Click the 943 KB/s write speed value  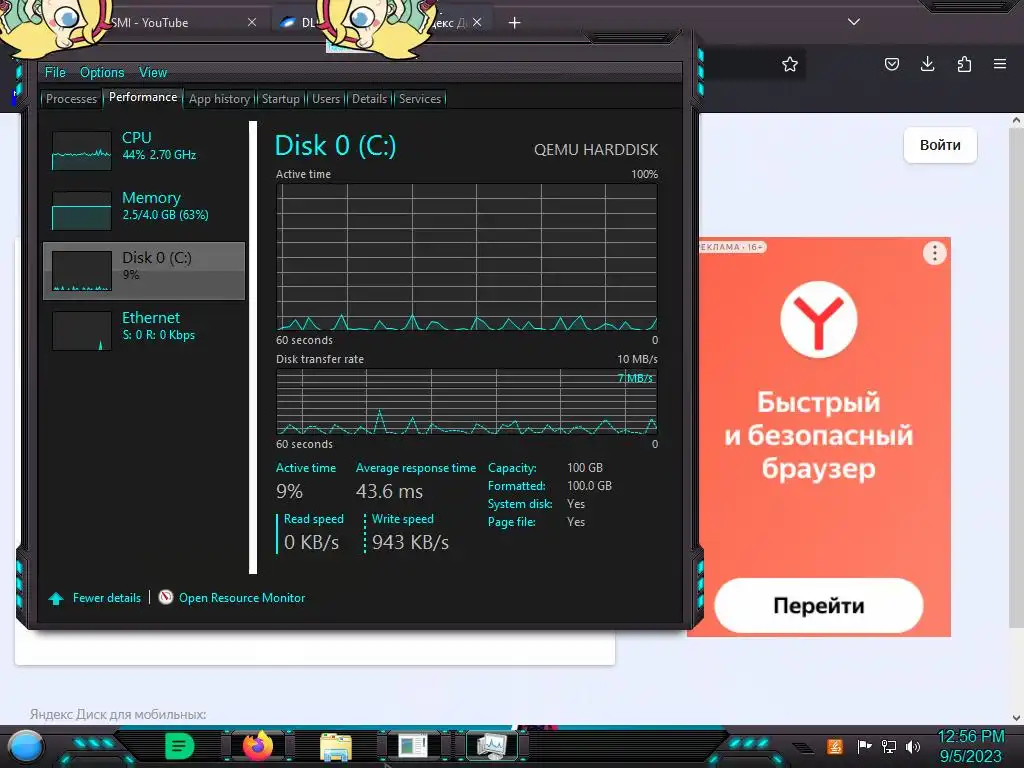coord(410,542)
